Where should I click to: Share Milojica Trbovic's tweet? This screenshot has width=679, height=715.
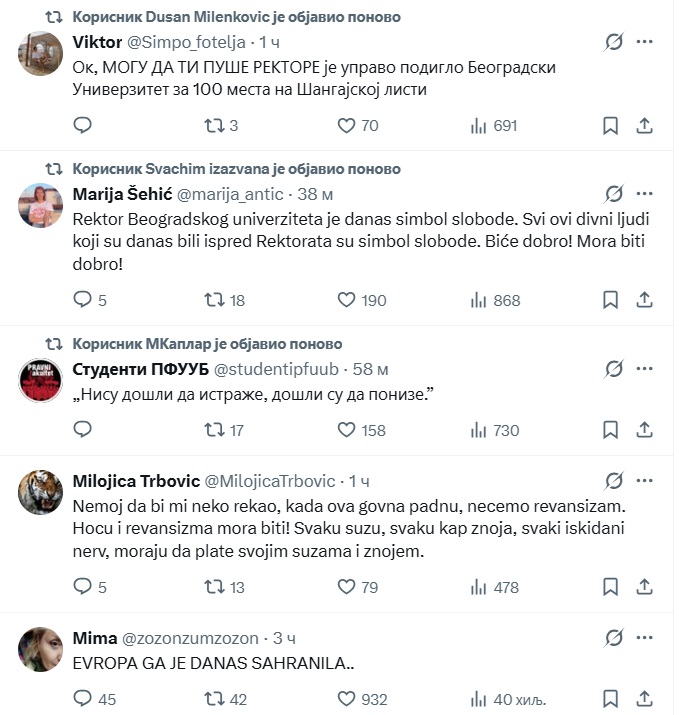(644, 587)
